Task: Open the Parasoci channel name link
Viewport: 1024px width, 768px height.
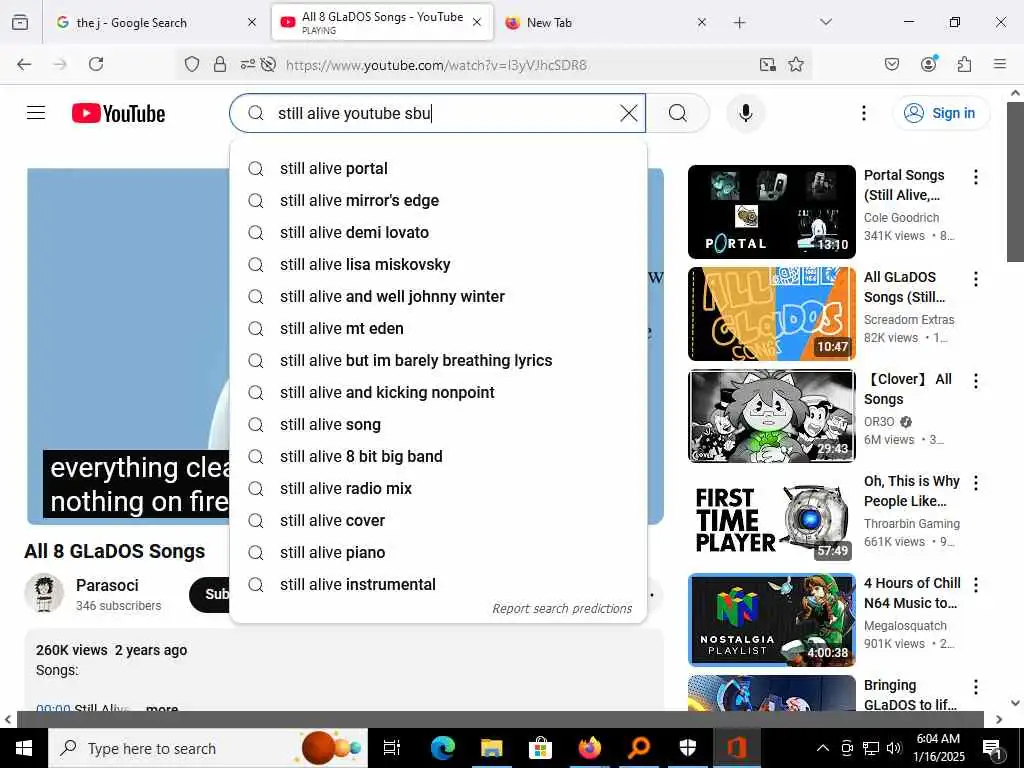Action: pos(107,585)
